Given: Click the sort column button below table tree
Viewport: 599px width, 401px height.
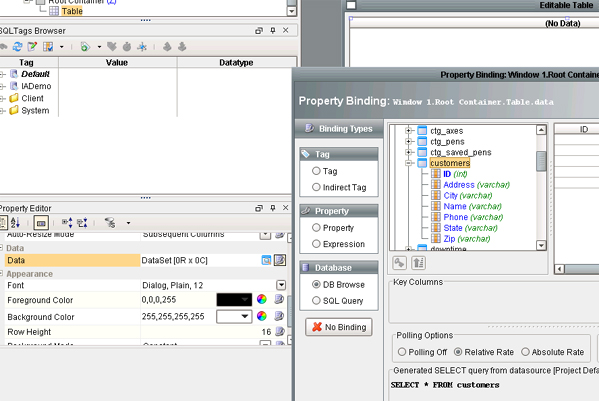Looking at the screenshot, I should pyautogui.click(x=418, y=263).
